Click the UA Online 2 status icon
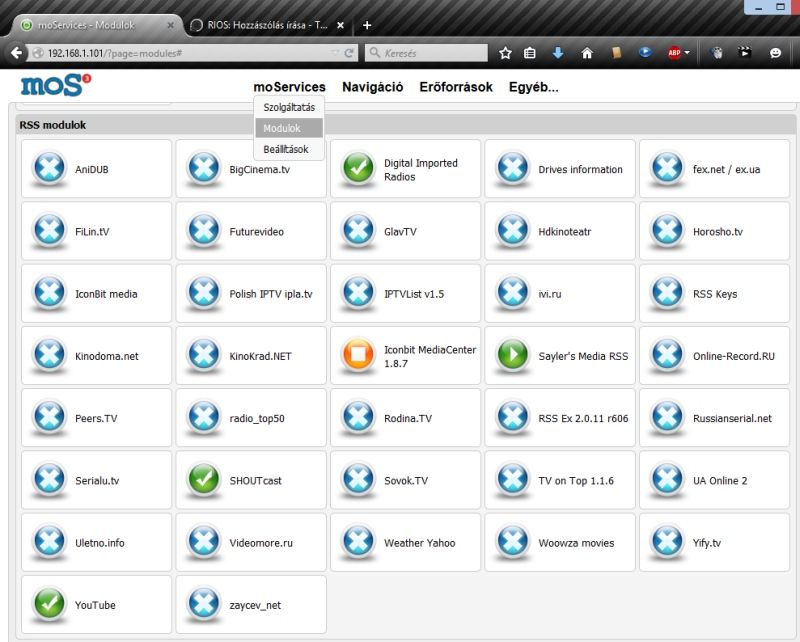This screenshot has height=642, width=800. tap(667, 478)
